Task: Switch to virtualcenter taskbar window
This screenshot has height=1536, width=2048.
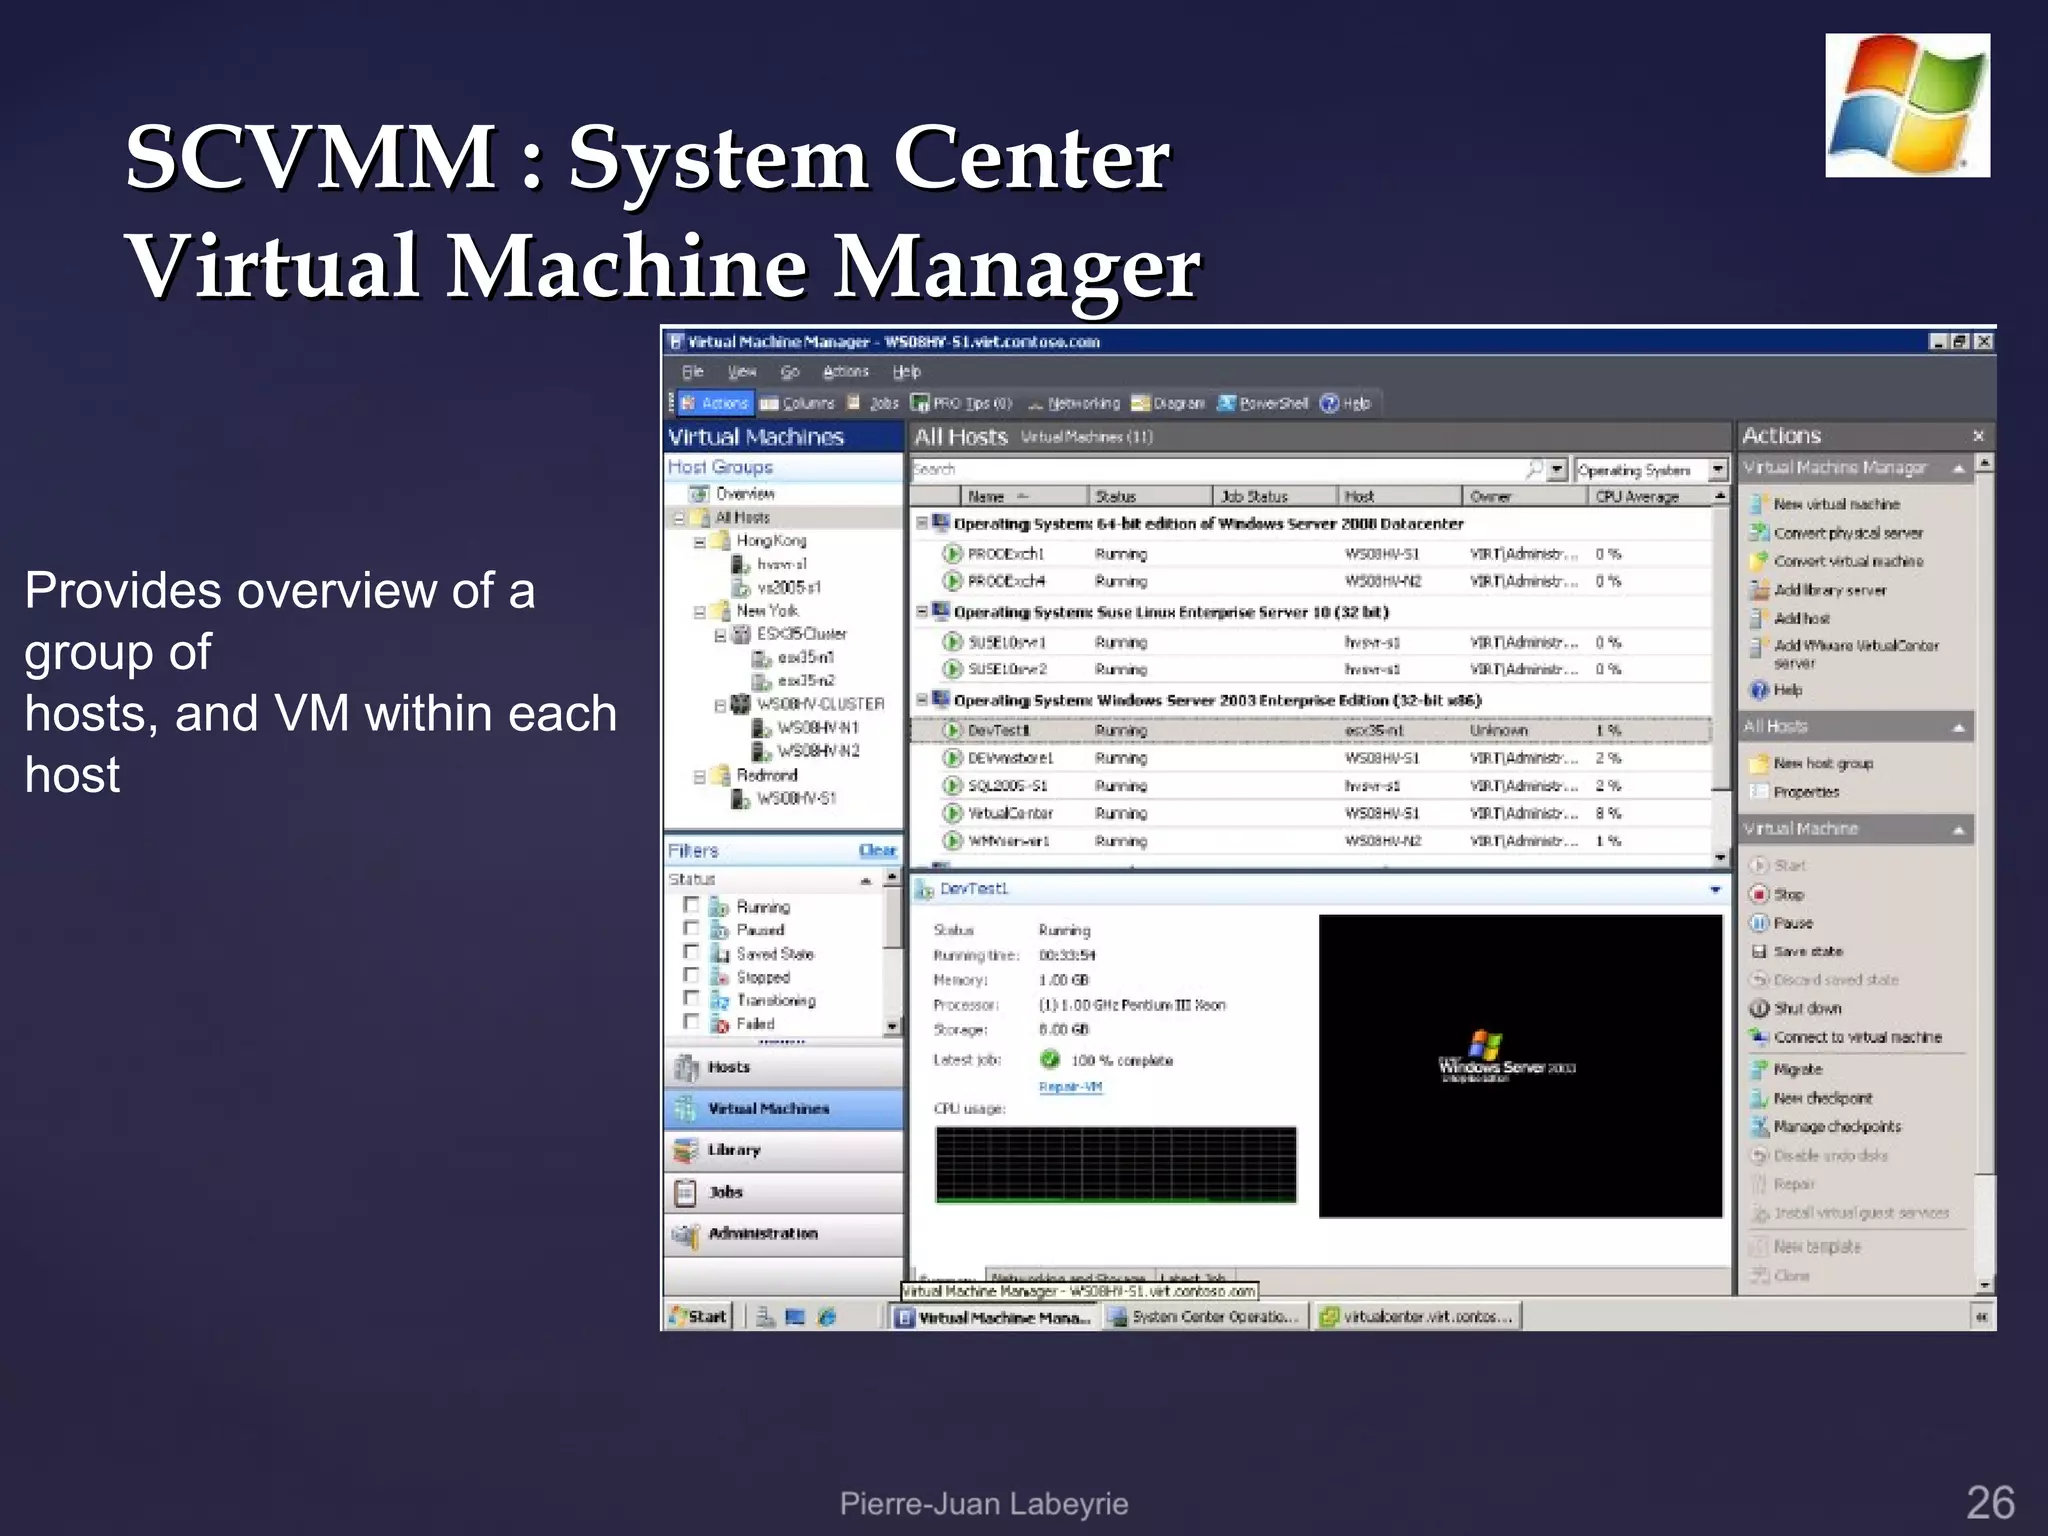Action: 1417,1317
